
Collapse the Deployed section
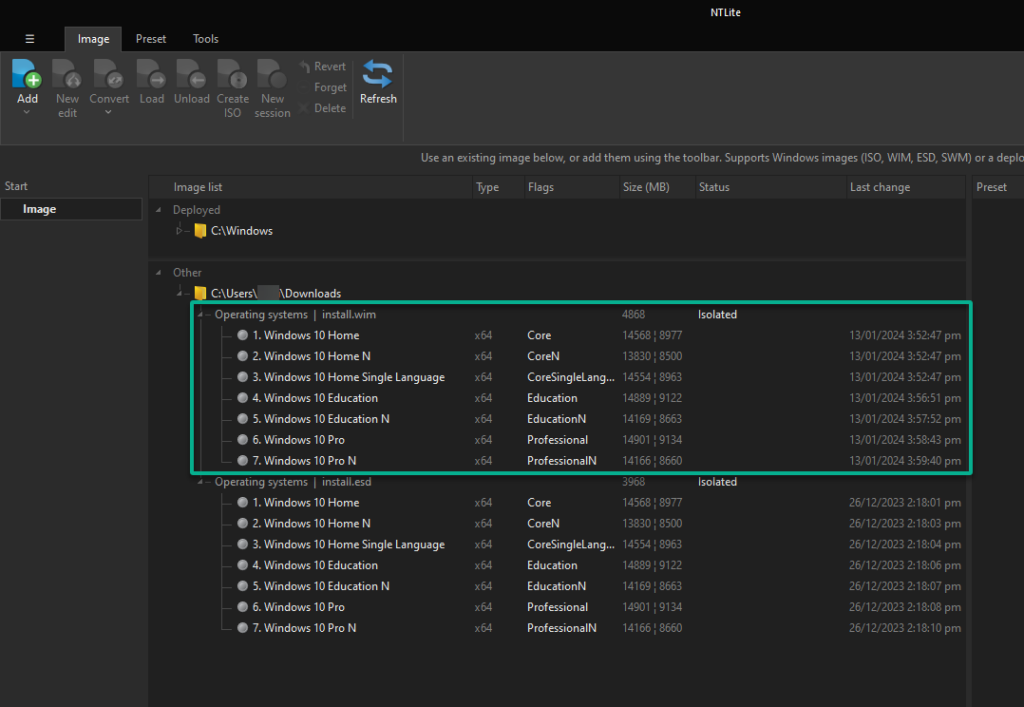click(x=157, y=209)
